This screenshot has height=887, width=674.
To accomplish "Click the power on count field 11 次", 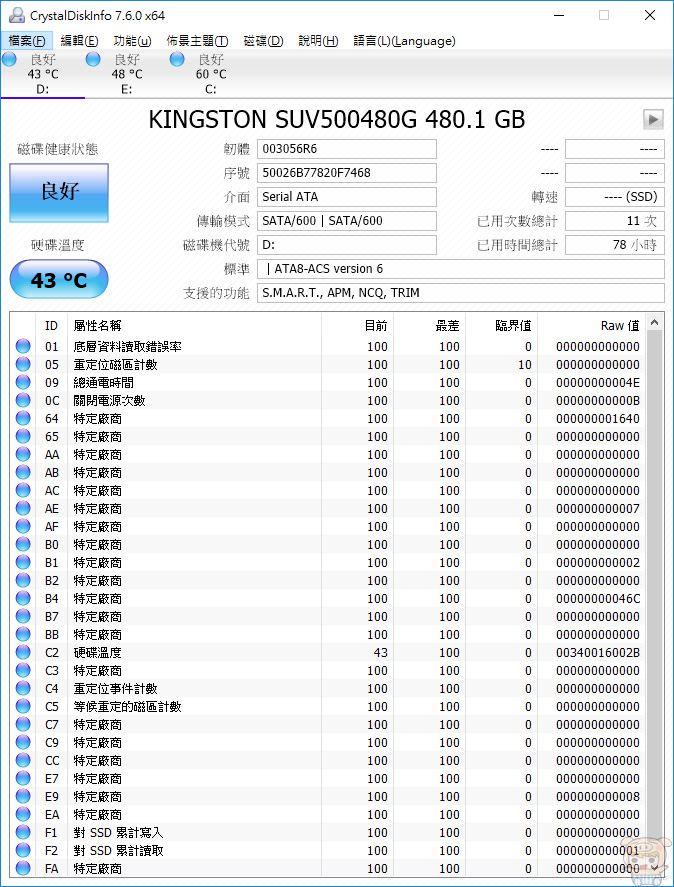I will [x=615, y=221].
